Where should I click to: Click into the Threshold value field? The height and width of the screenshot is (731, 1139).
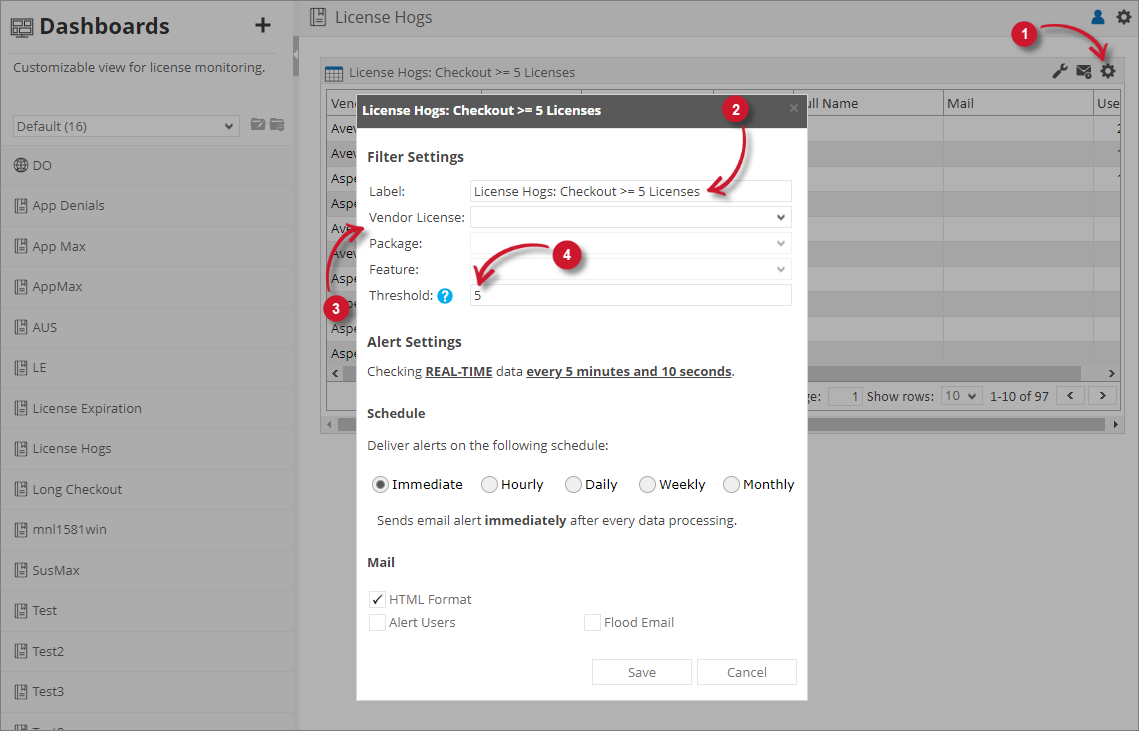[631, 296]
